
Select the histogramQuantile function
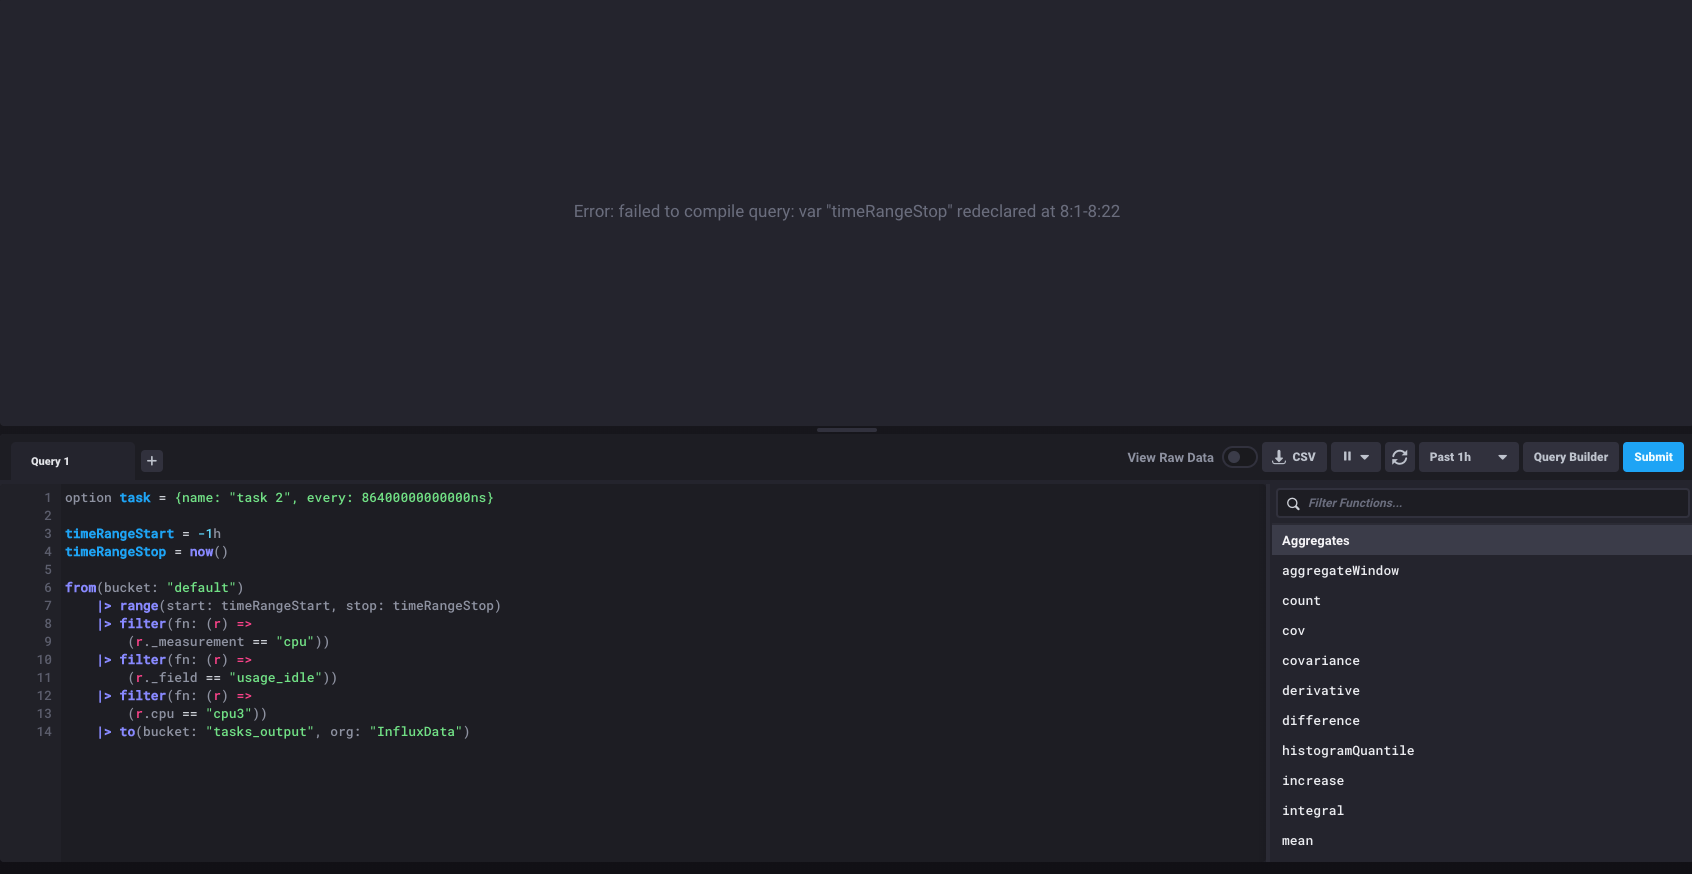pyautogui.click(x=1347, y=751)
